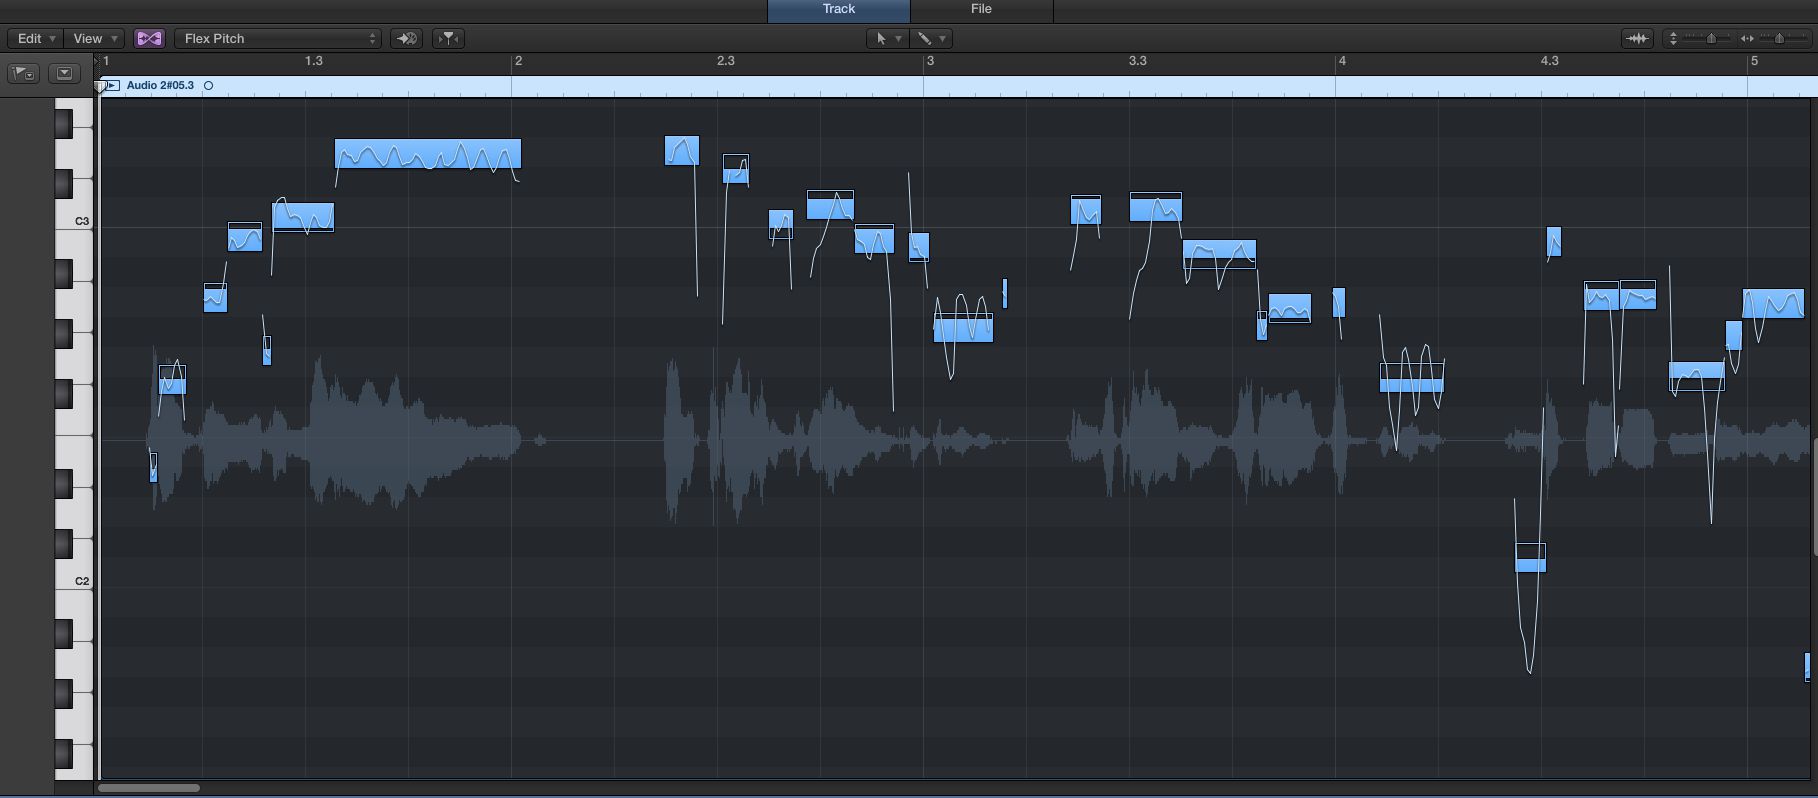Click position 2.3 on the ruler
This screenshot has height=798, width=1818.
(x=726, y=61)
